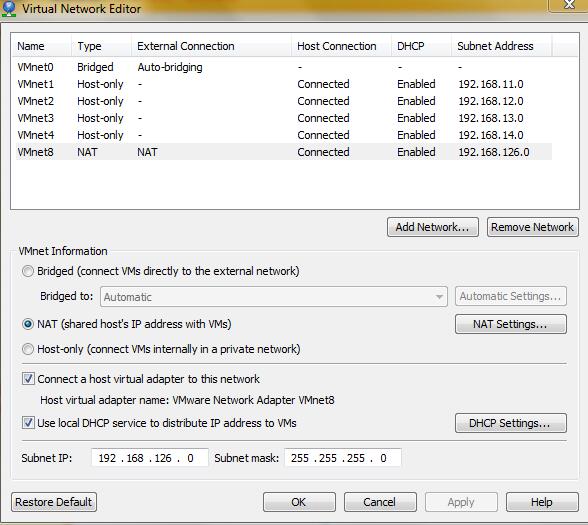Viewport: 588px width, 525px height.
Task: Click the Virtual Network Editor title icon
Action: 8,8
